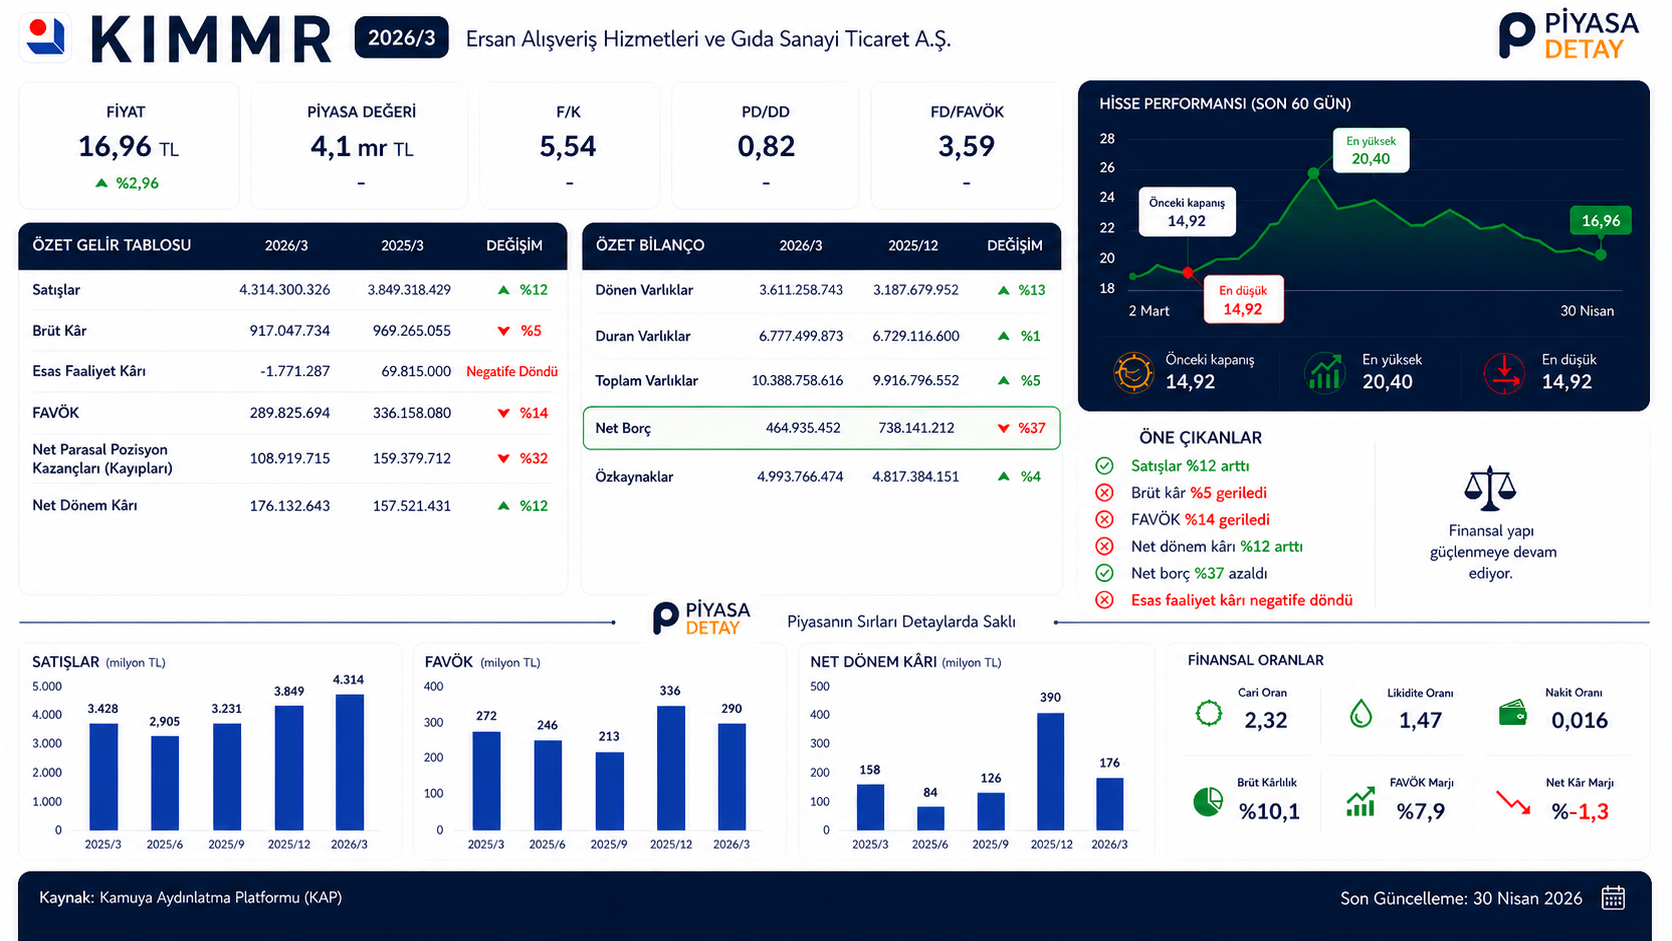The height and width of the screenshot is (941, 1672).
Task: Click the red low-point marker on the price line
Action: [x=1188, y=273]
